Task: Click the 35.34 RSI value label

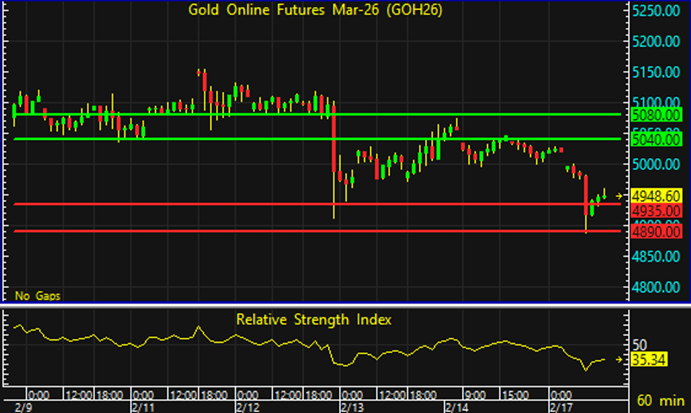Action: [651, 360]
